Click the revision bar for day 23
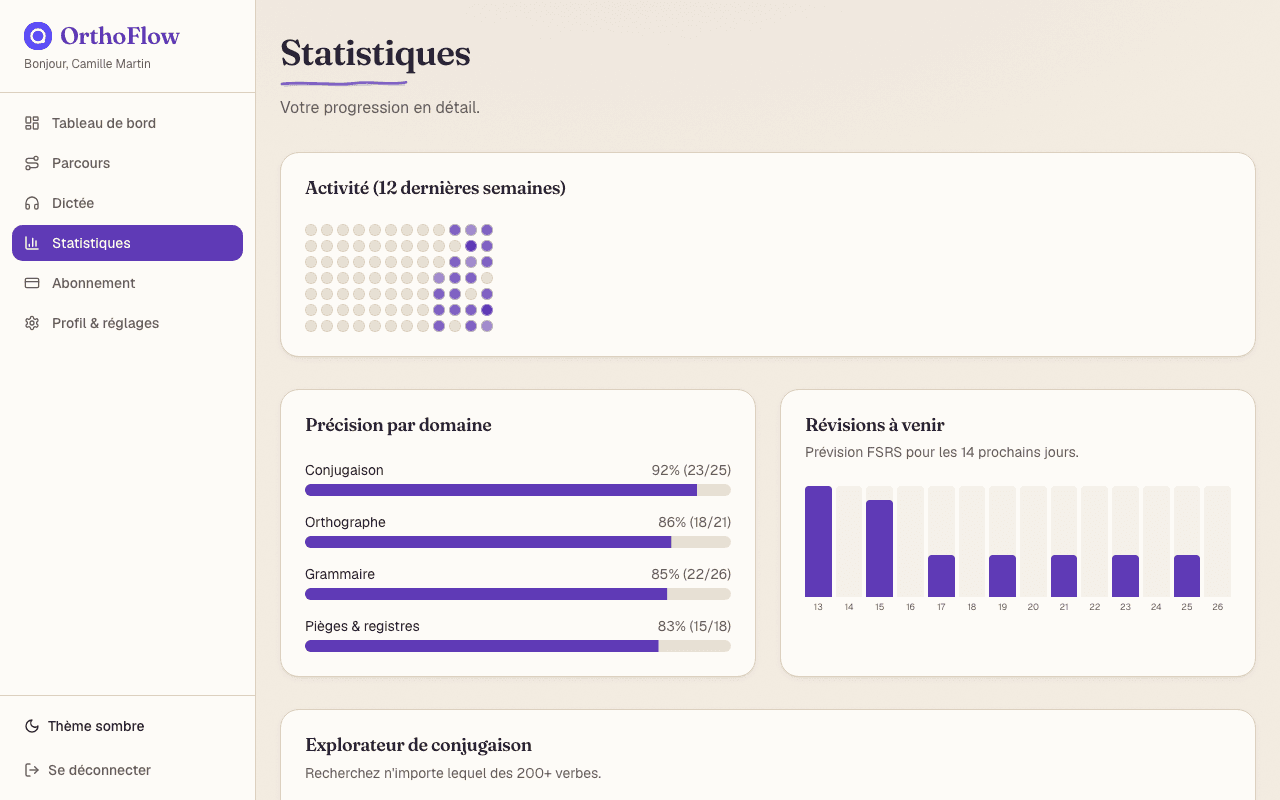 1126,576
